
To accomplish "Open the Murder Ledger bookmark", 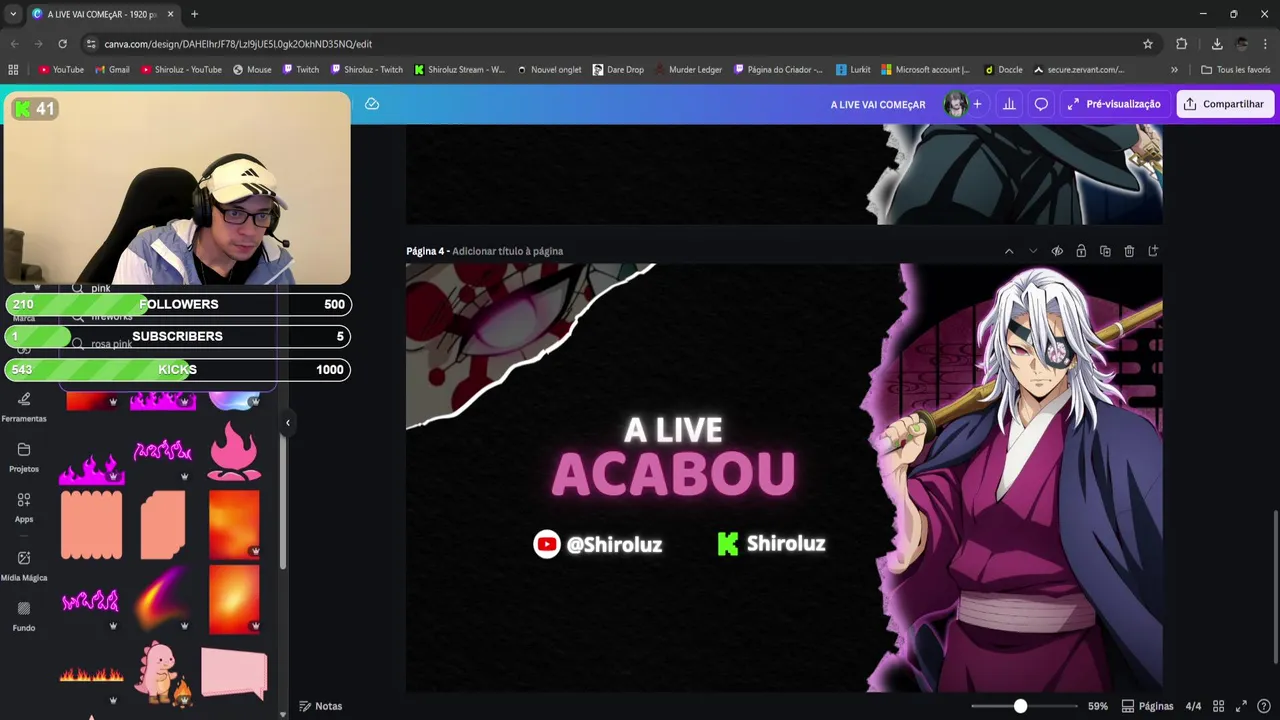I will tap(688, 70).
